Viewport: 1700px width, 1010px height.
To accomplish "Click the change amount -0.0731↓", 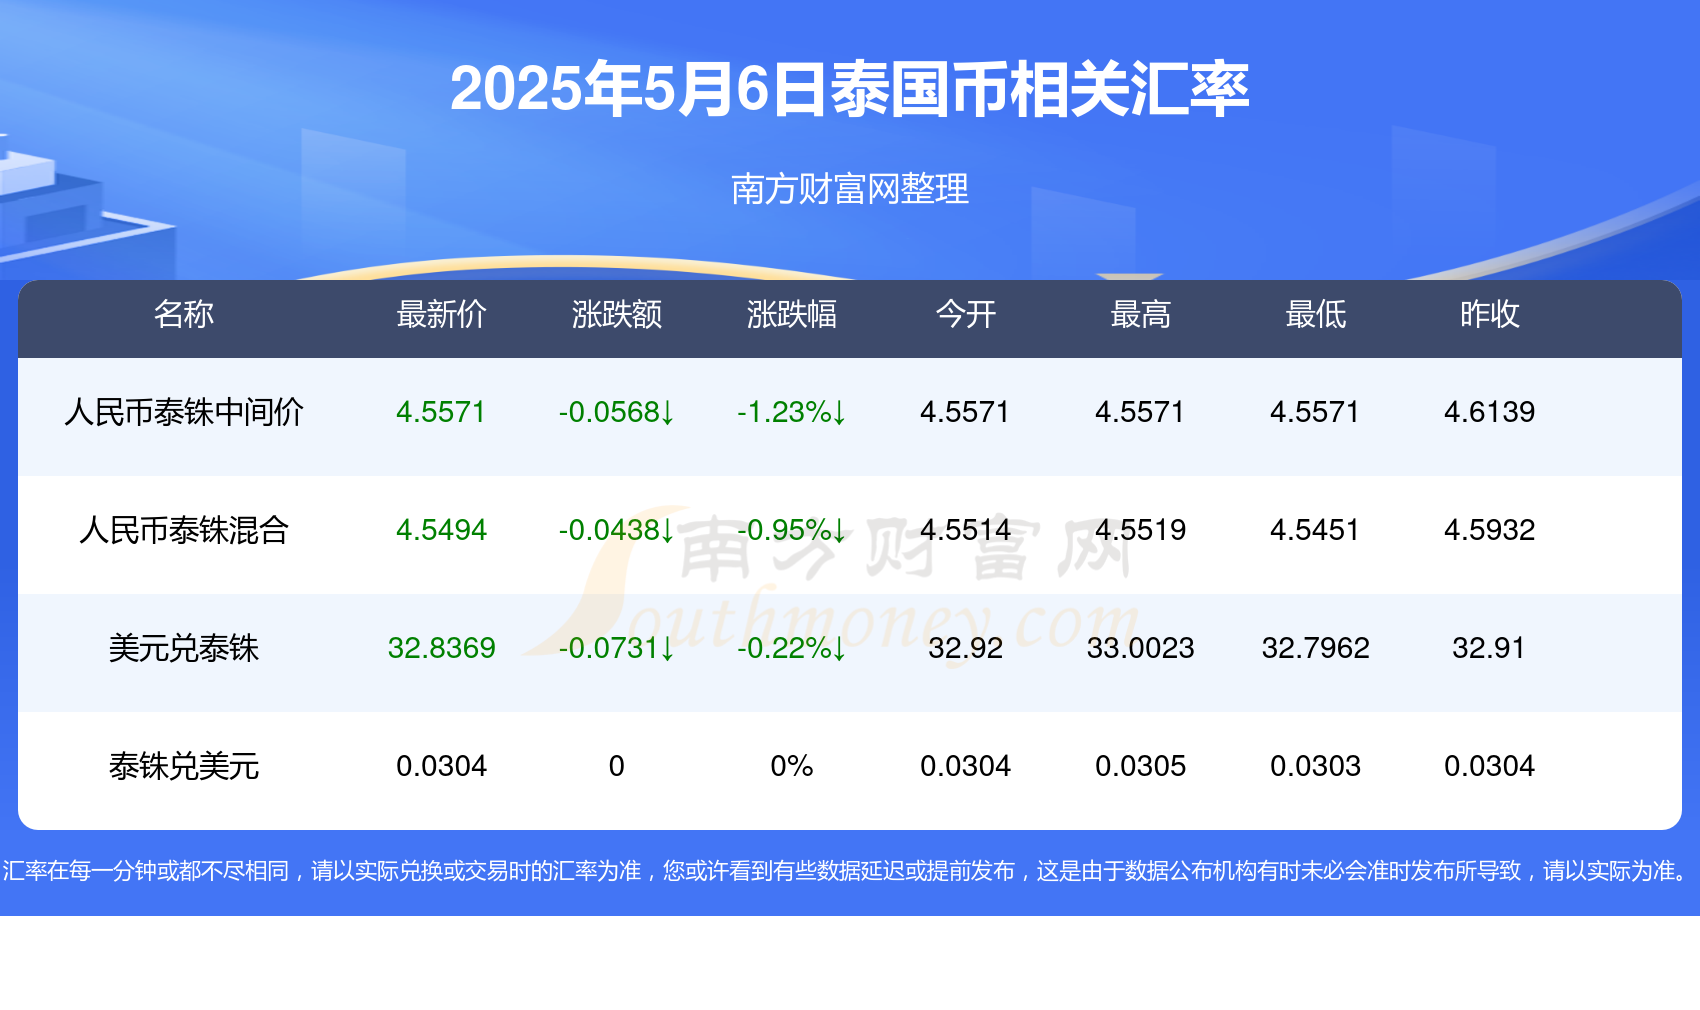I will [617, 648].
